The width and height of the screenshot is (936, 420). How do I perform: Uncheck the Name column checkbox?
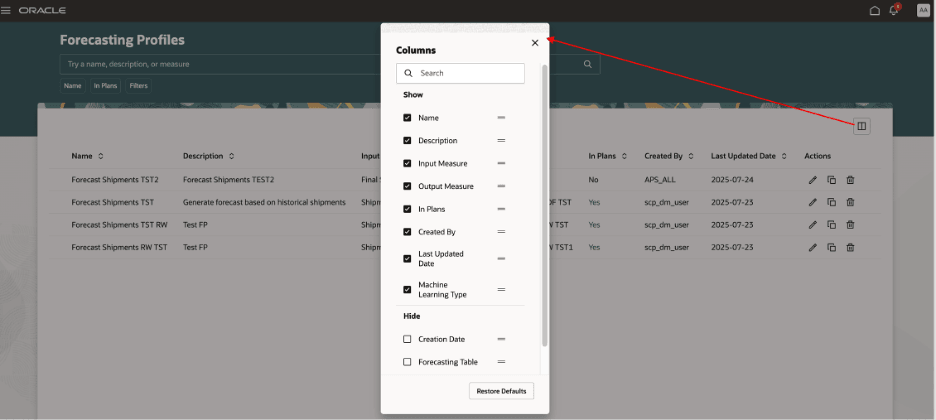pos(407,118)
